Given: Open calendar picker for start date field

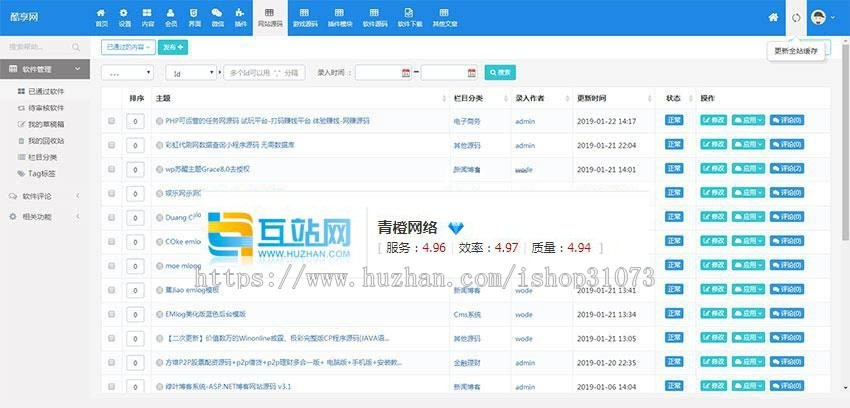Looking at the screenshot, I should click(x=405, y=73).
